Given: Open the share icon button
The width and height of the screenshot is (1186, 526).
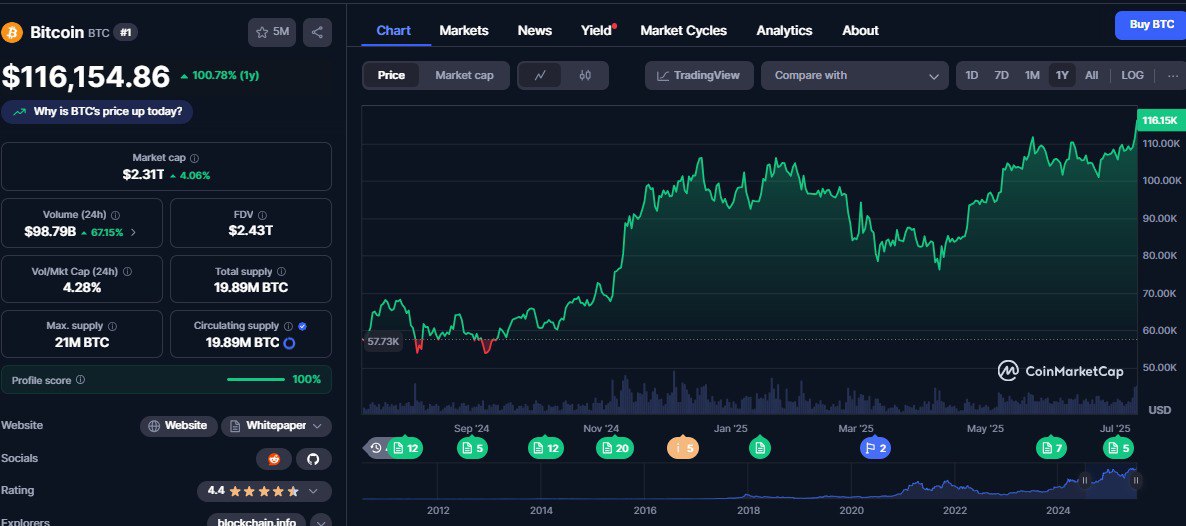Looking at the screenshot, I should pyautogui.click(x=317, y=32).
